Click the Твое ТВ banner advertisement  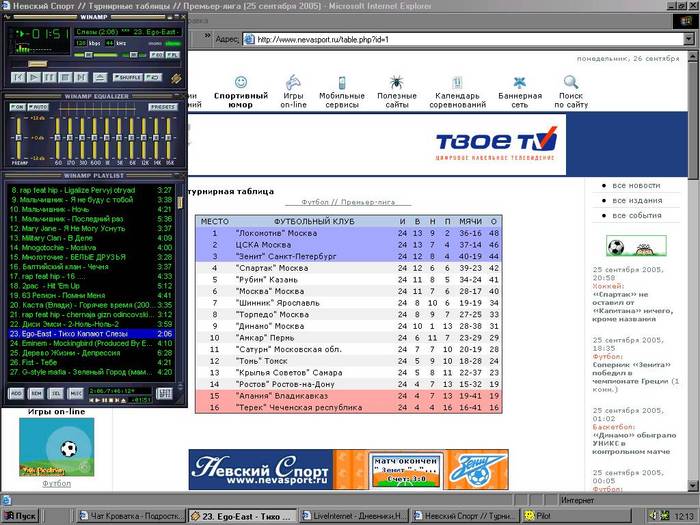[376, 144]
